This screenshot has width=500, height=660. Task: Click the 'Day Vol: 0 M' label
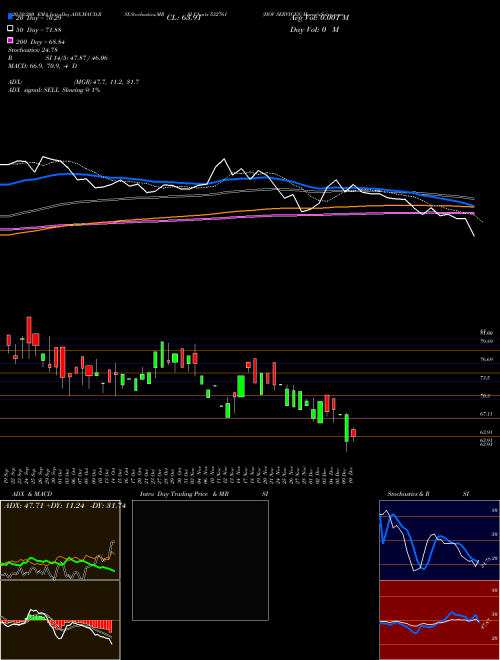(314, 29)
